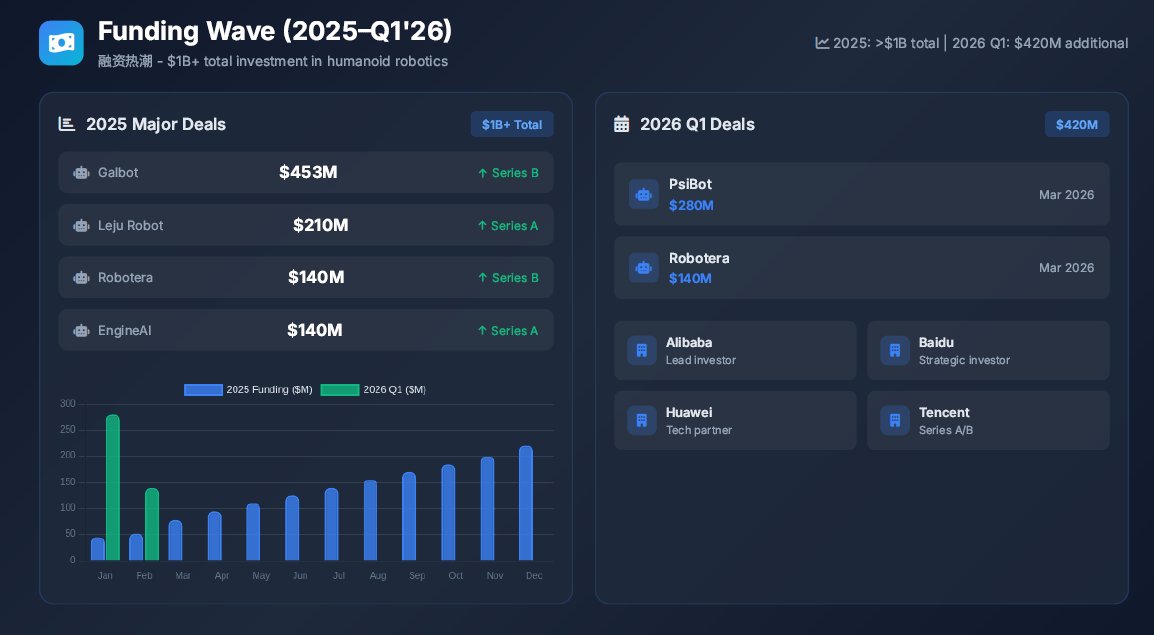Click the robot icon in the EngineAI row
The height and width of the screenshot is (635, 1154).
(x=81, y=331)
